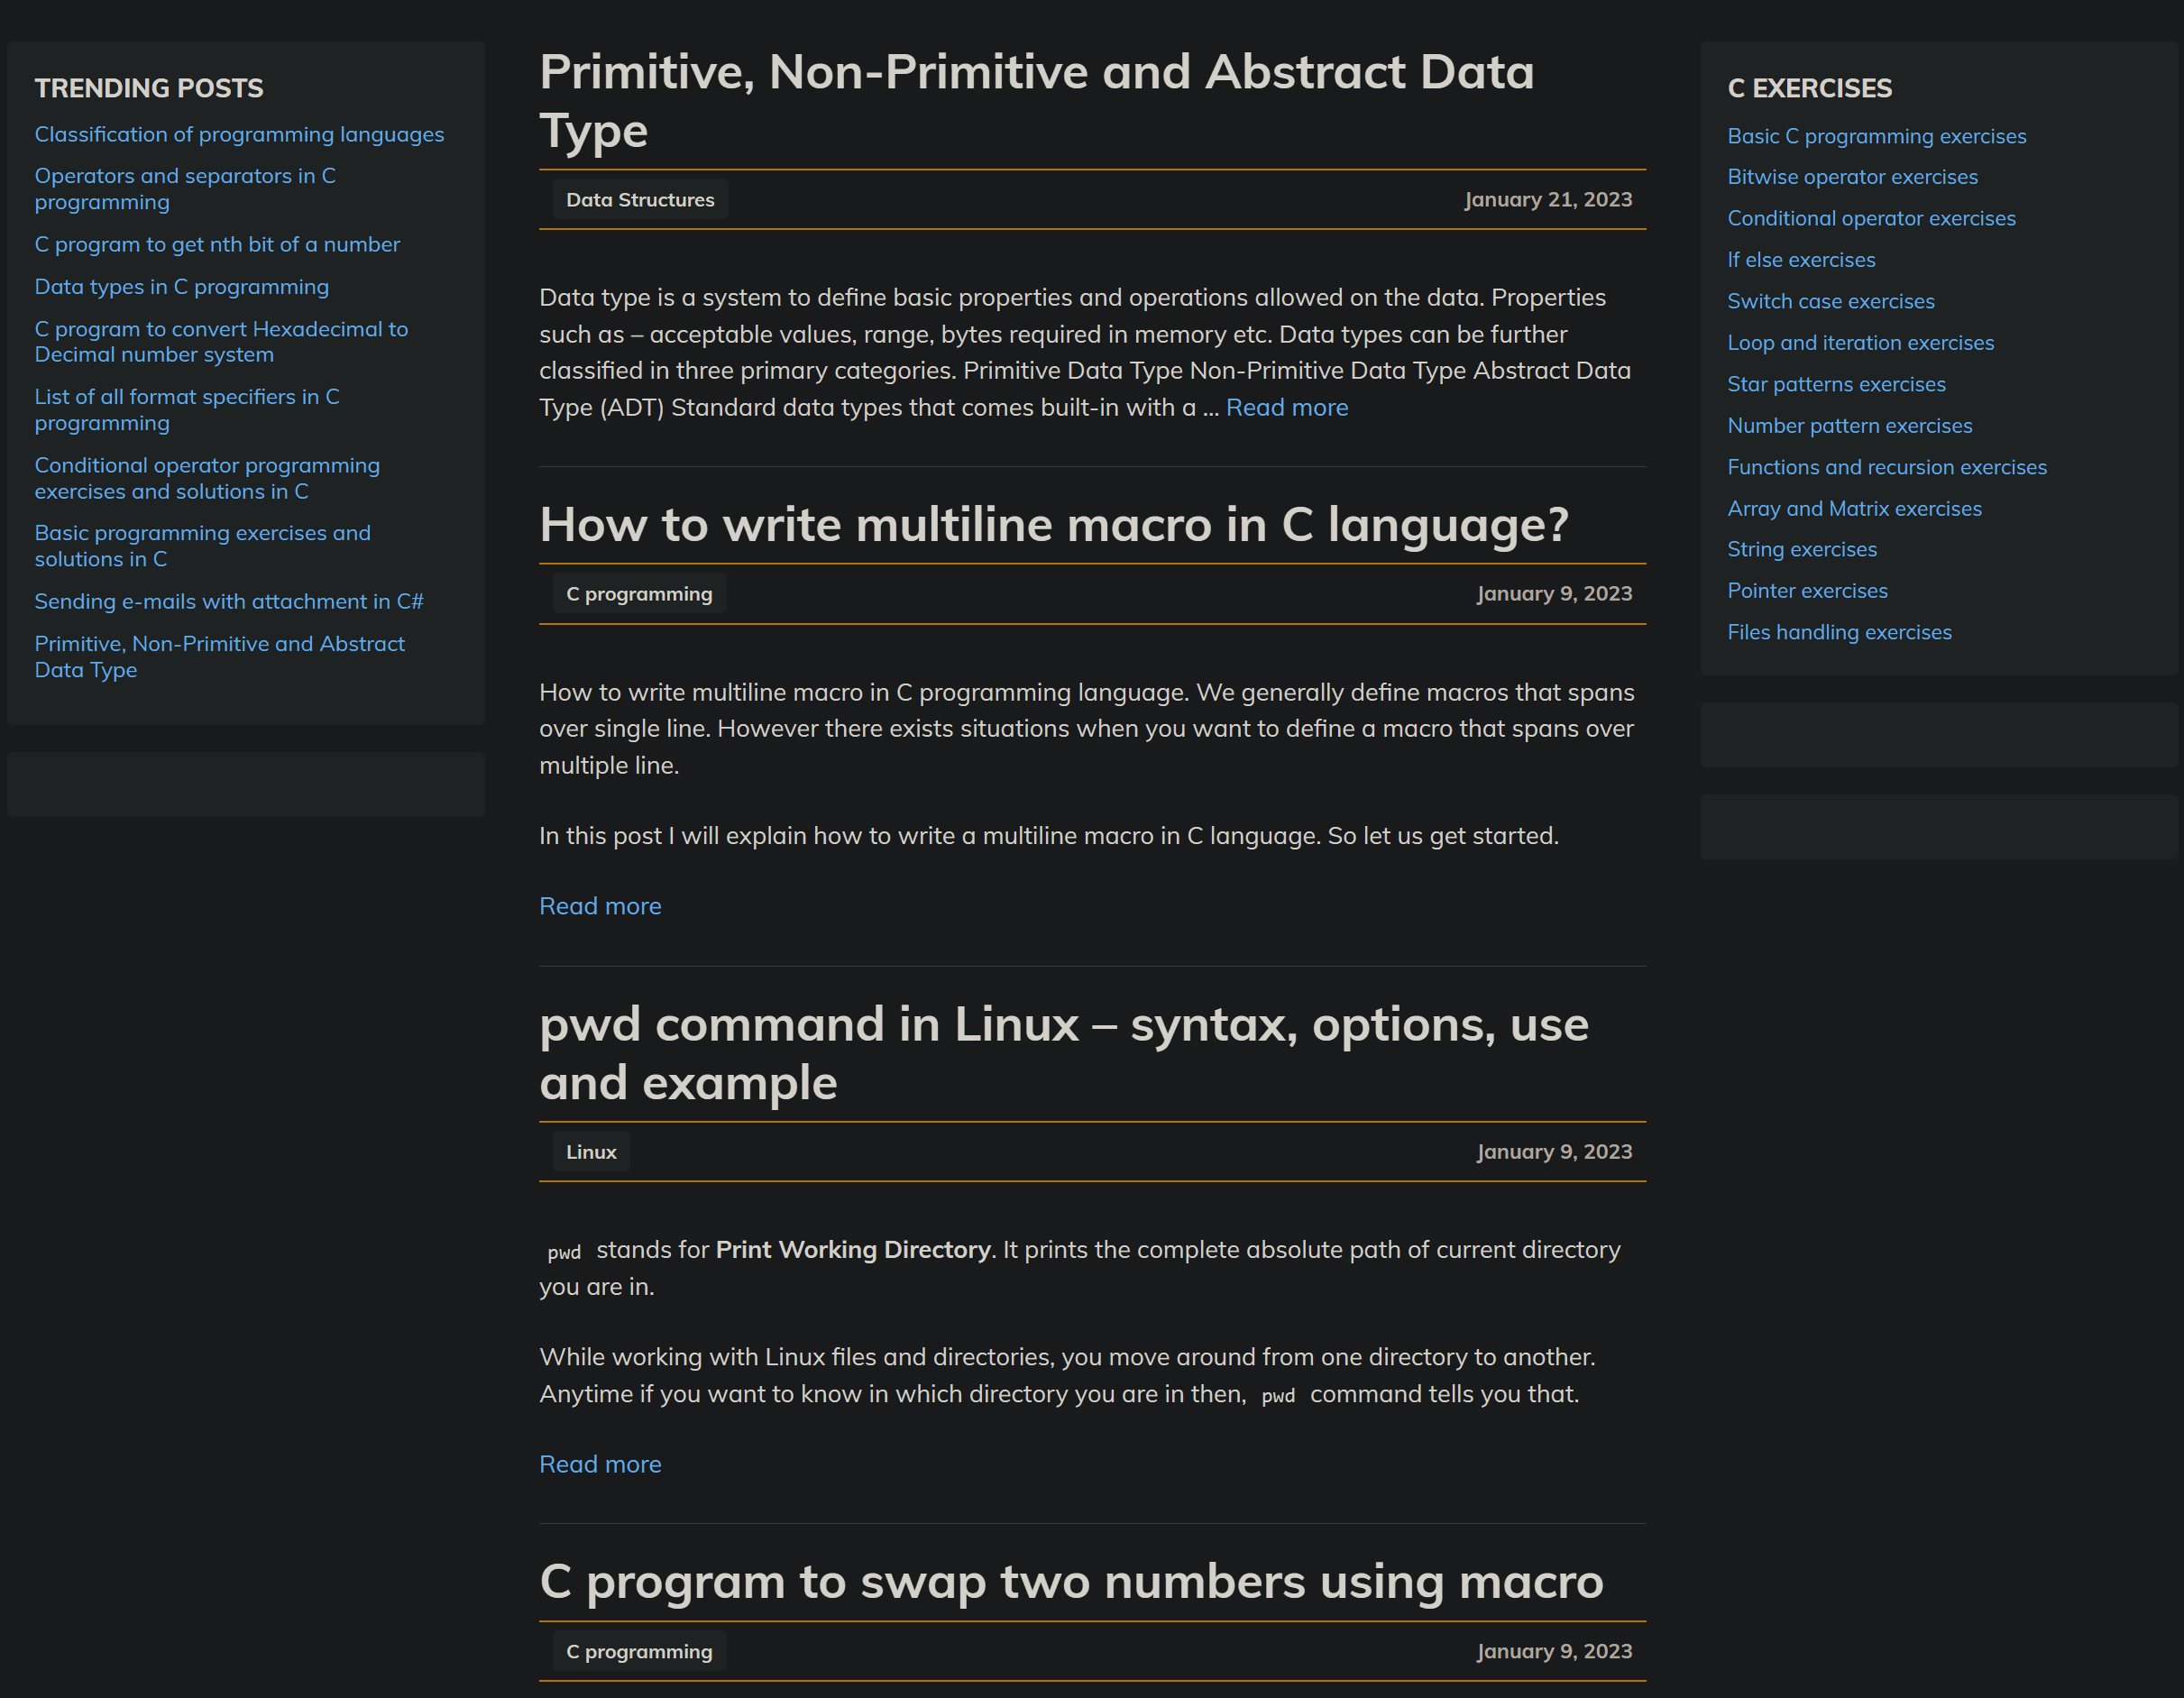Open 'Classification of programming languages' trending post

(x=239, y=134)
